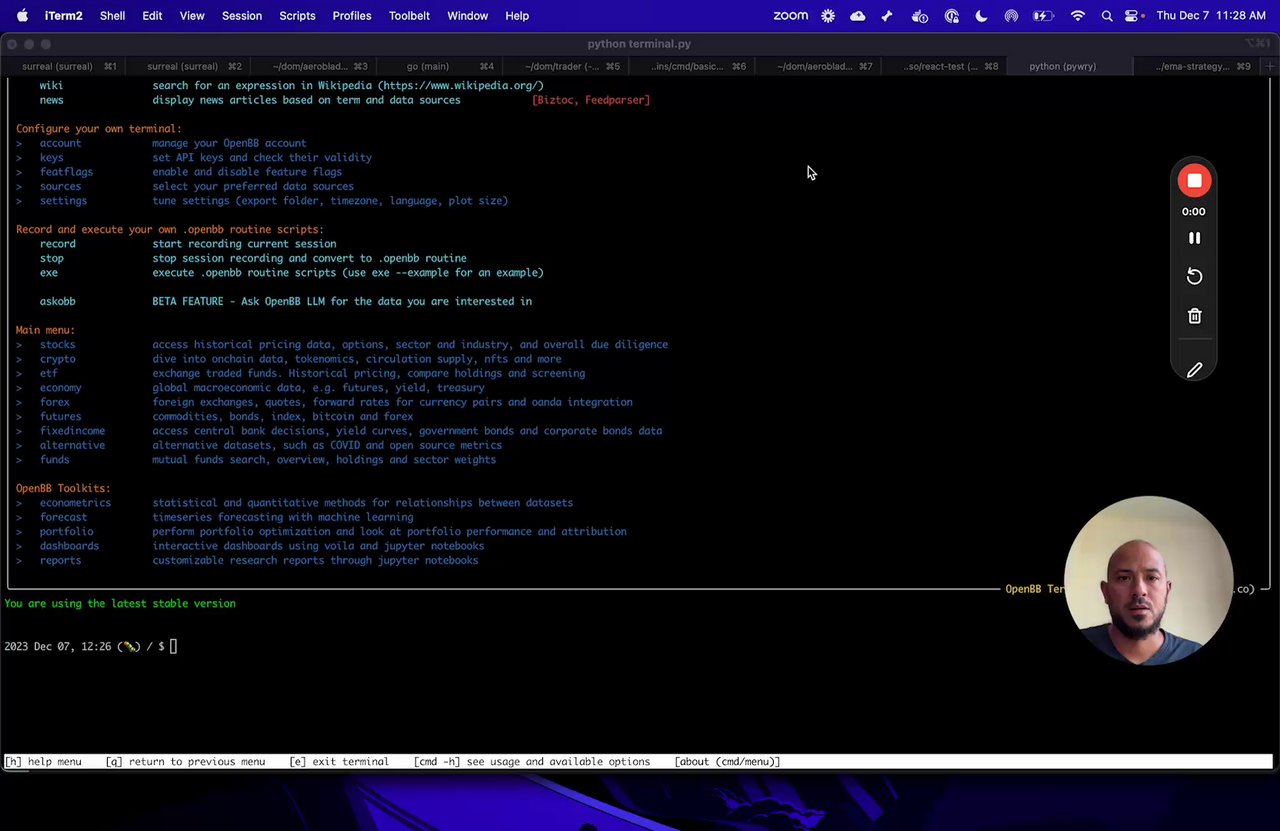Click the 'economy' main menu entry
1280x831 pixels.
pos(60,388)
